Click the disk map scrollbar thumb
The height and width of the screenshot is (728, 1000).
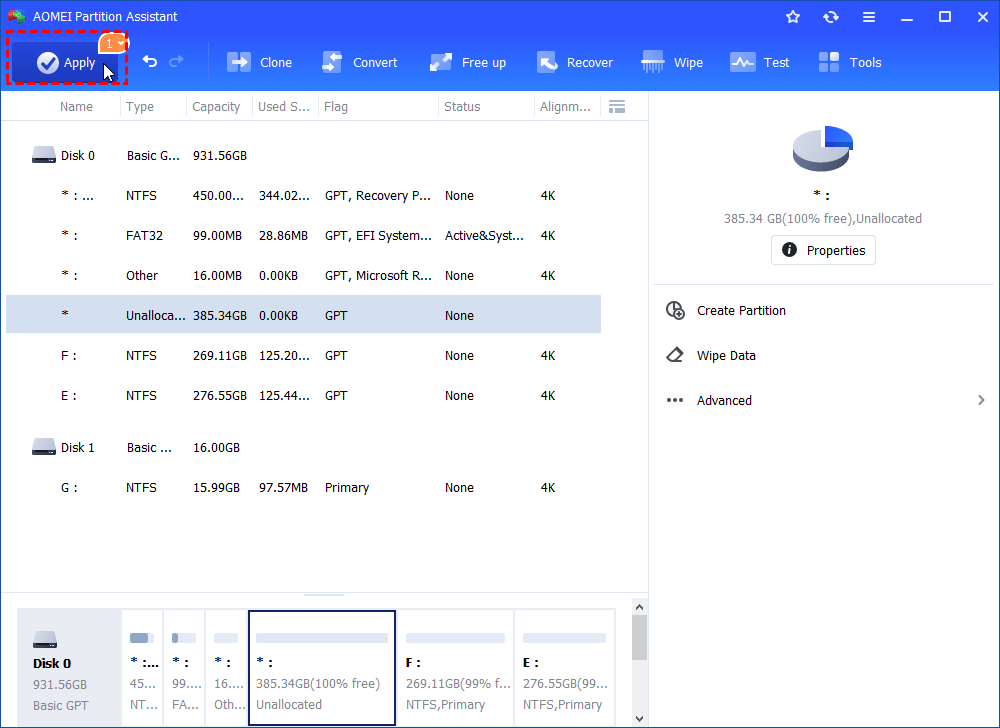(640, 637)
